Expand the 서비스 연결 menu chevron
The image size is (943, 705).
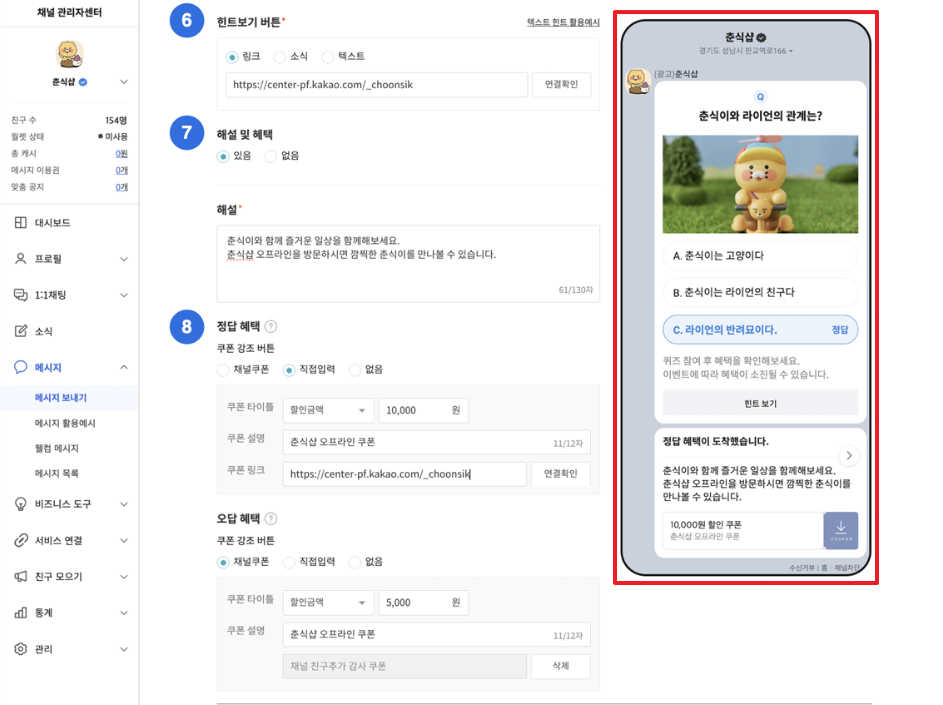coord(124,541)
